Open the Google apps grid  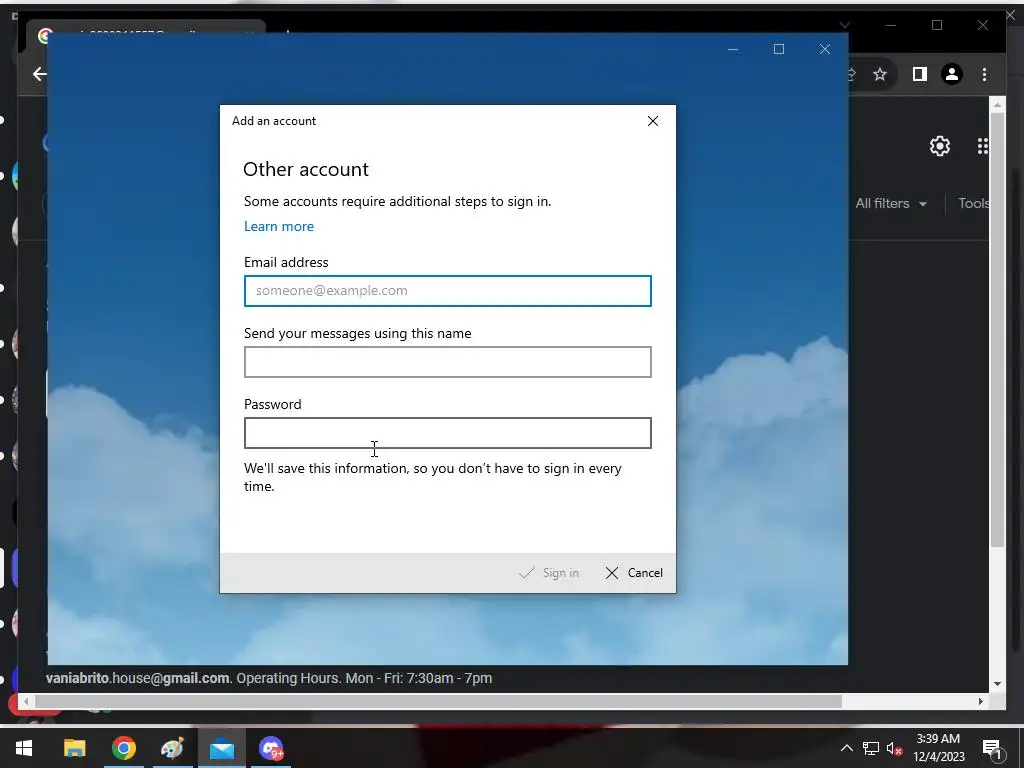(x=983, y=146)
